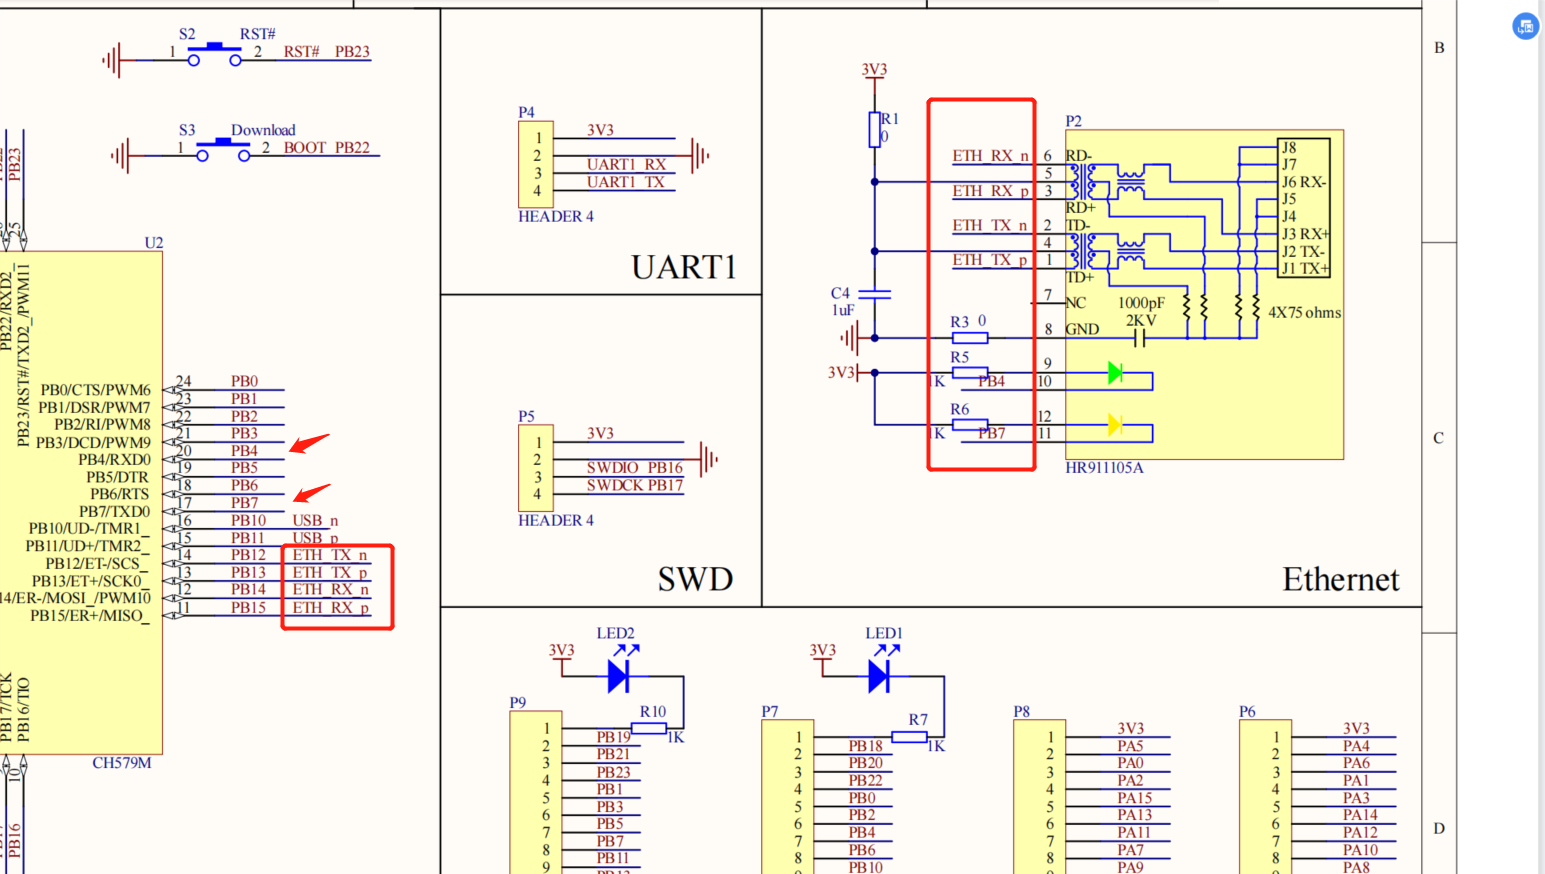
Task: Click the 'P7' header designator
Action: coord(769,712)
